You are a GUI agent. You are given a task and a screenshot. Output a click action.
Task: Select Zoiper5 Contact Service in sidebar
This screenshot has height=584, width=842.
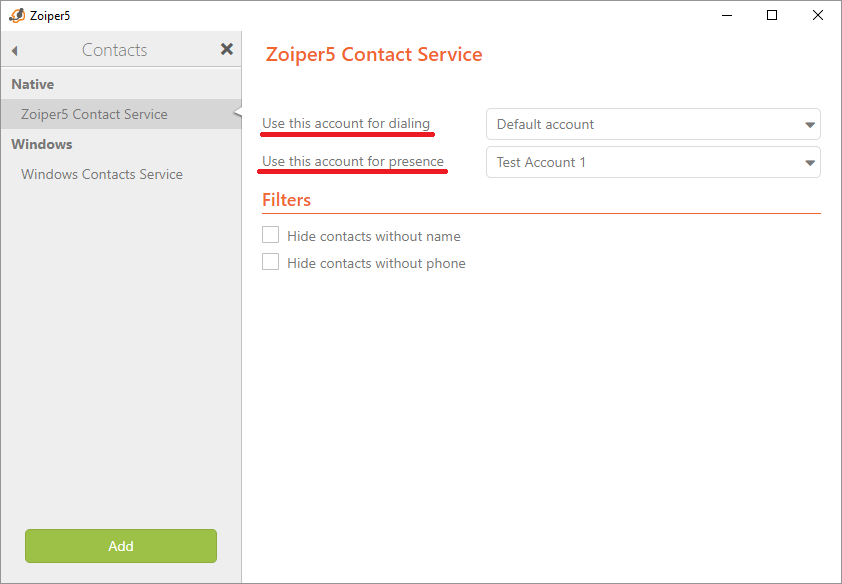coord(94,114)
